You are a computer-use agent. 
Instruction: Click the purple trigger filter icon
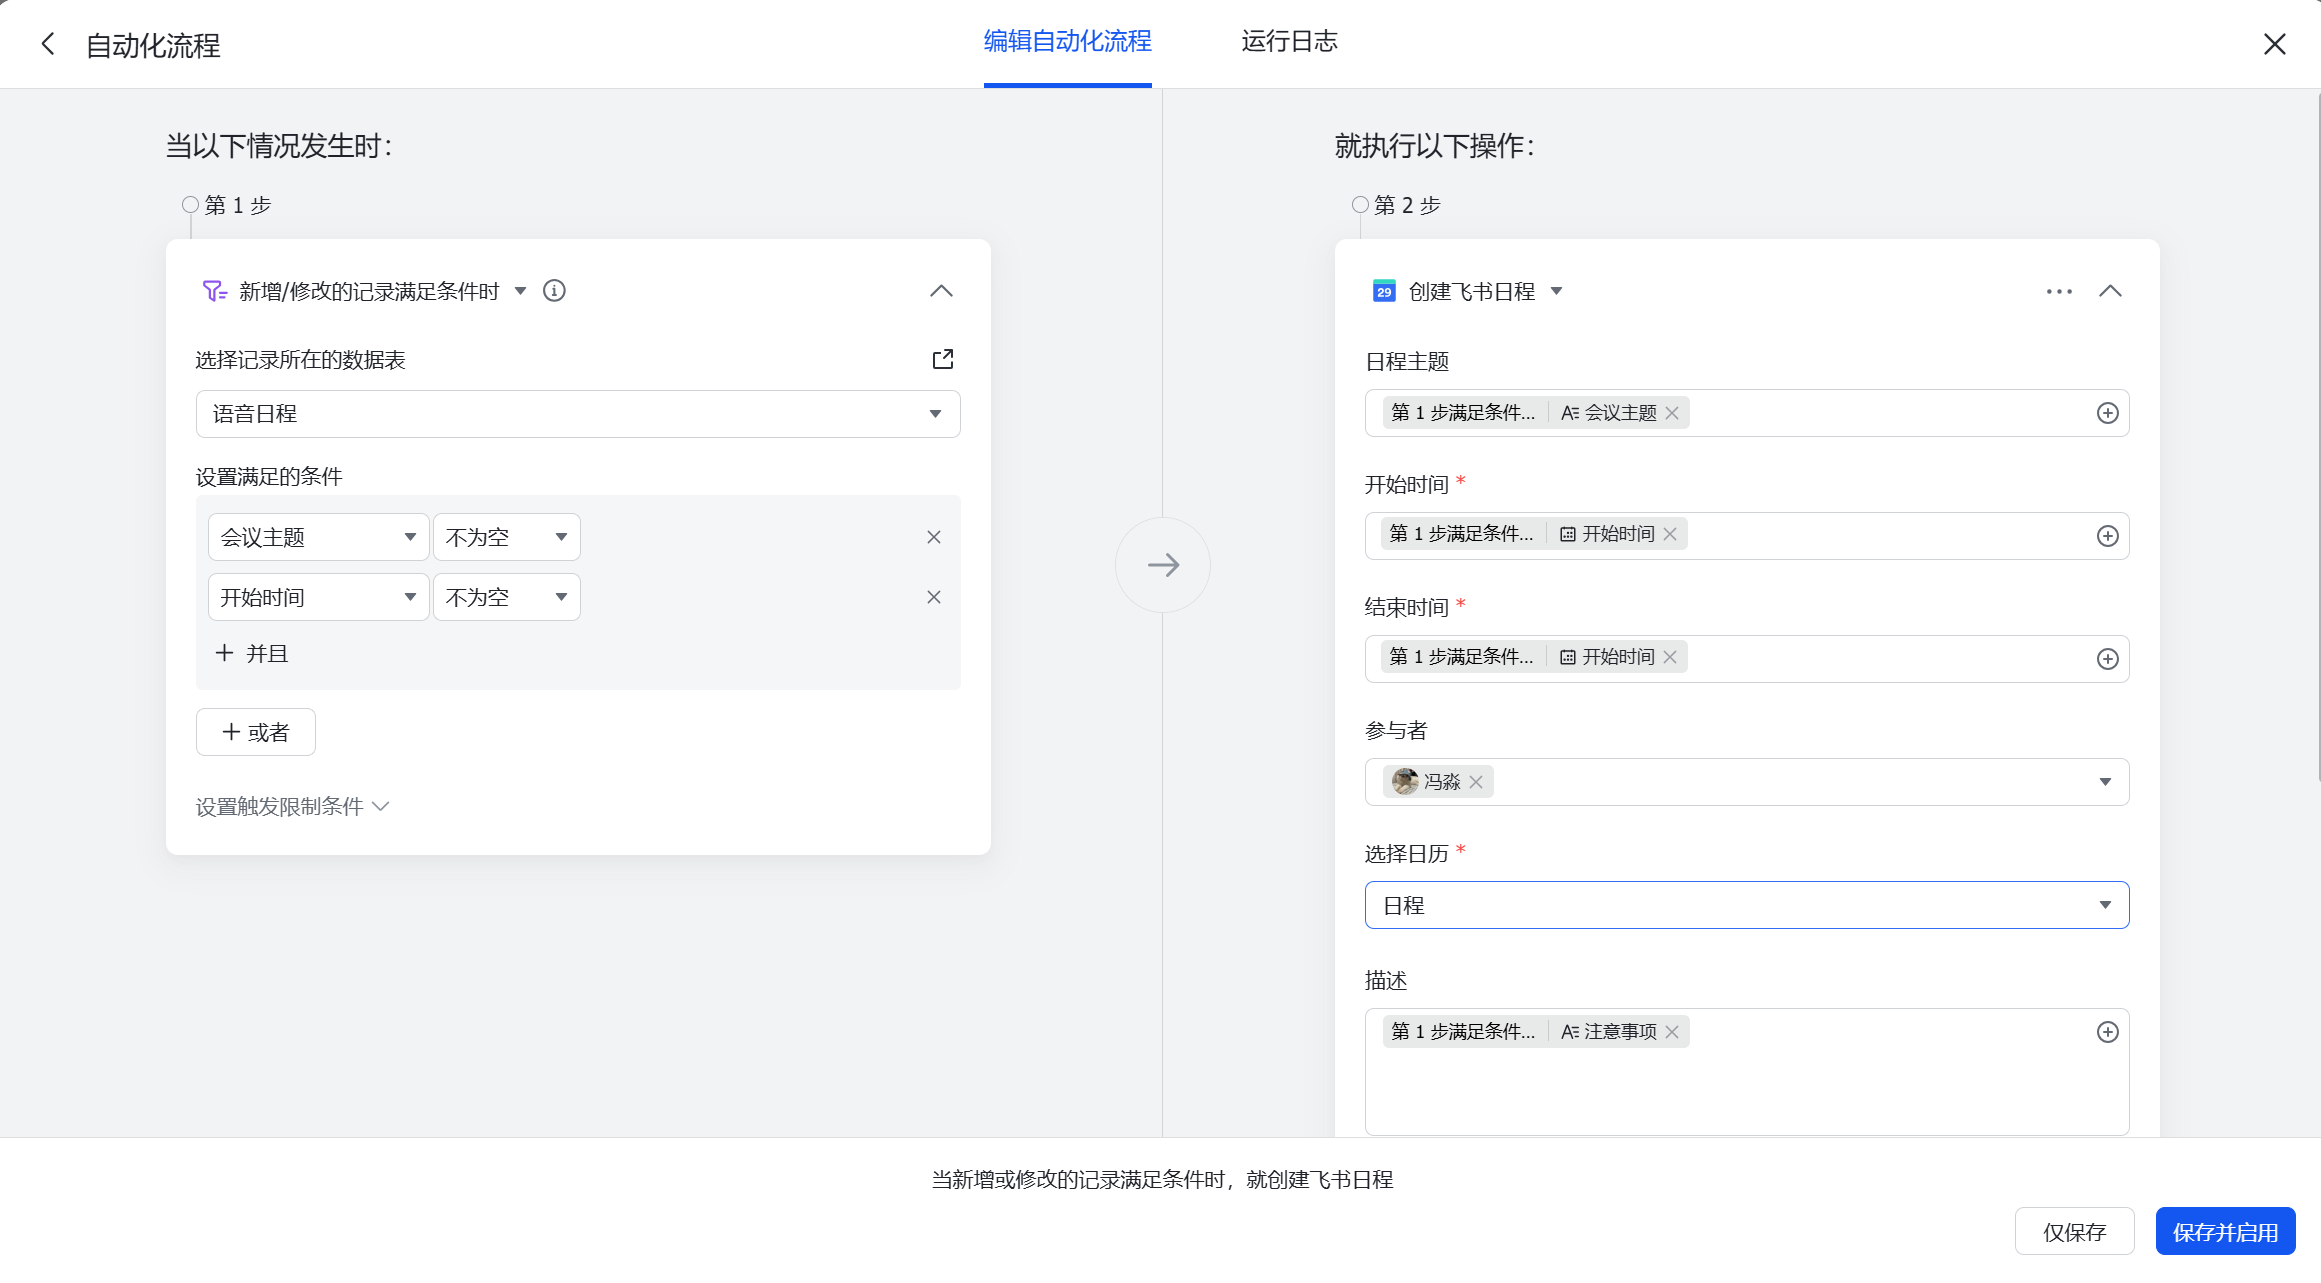(x=212, y=291)
